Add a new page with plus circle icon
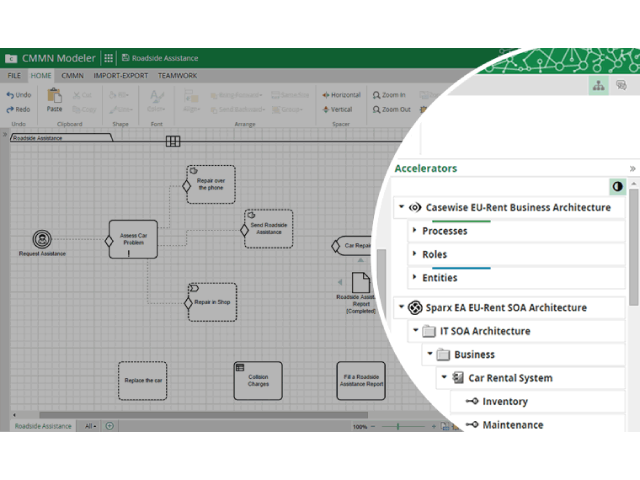The width and height of the screenshot is (640, 480). [x=109, y=426]
